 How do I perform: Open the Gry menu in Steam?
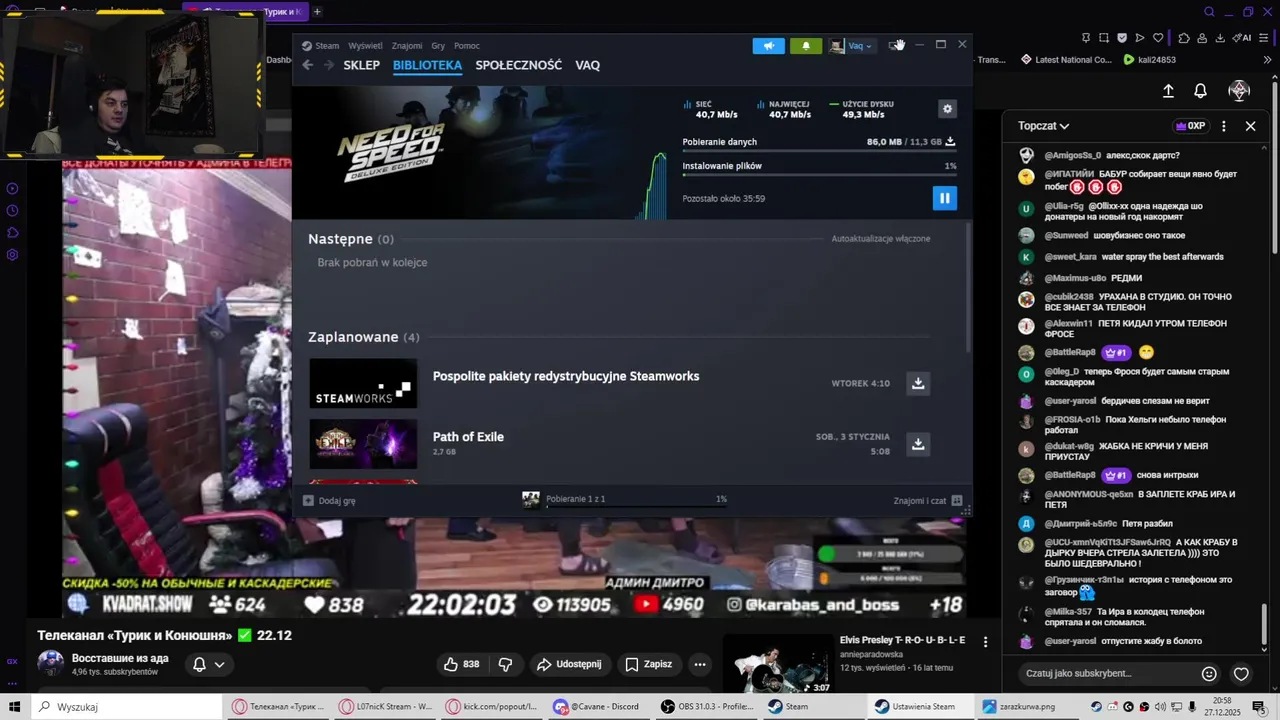point(438,46)
